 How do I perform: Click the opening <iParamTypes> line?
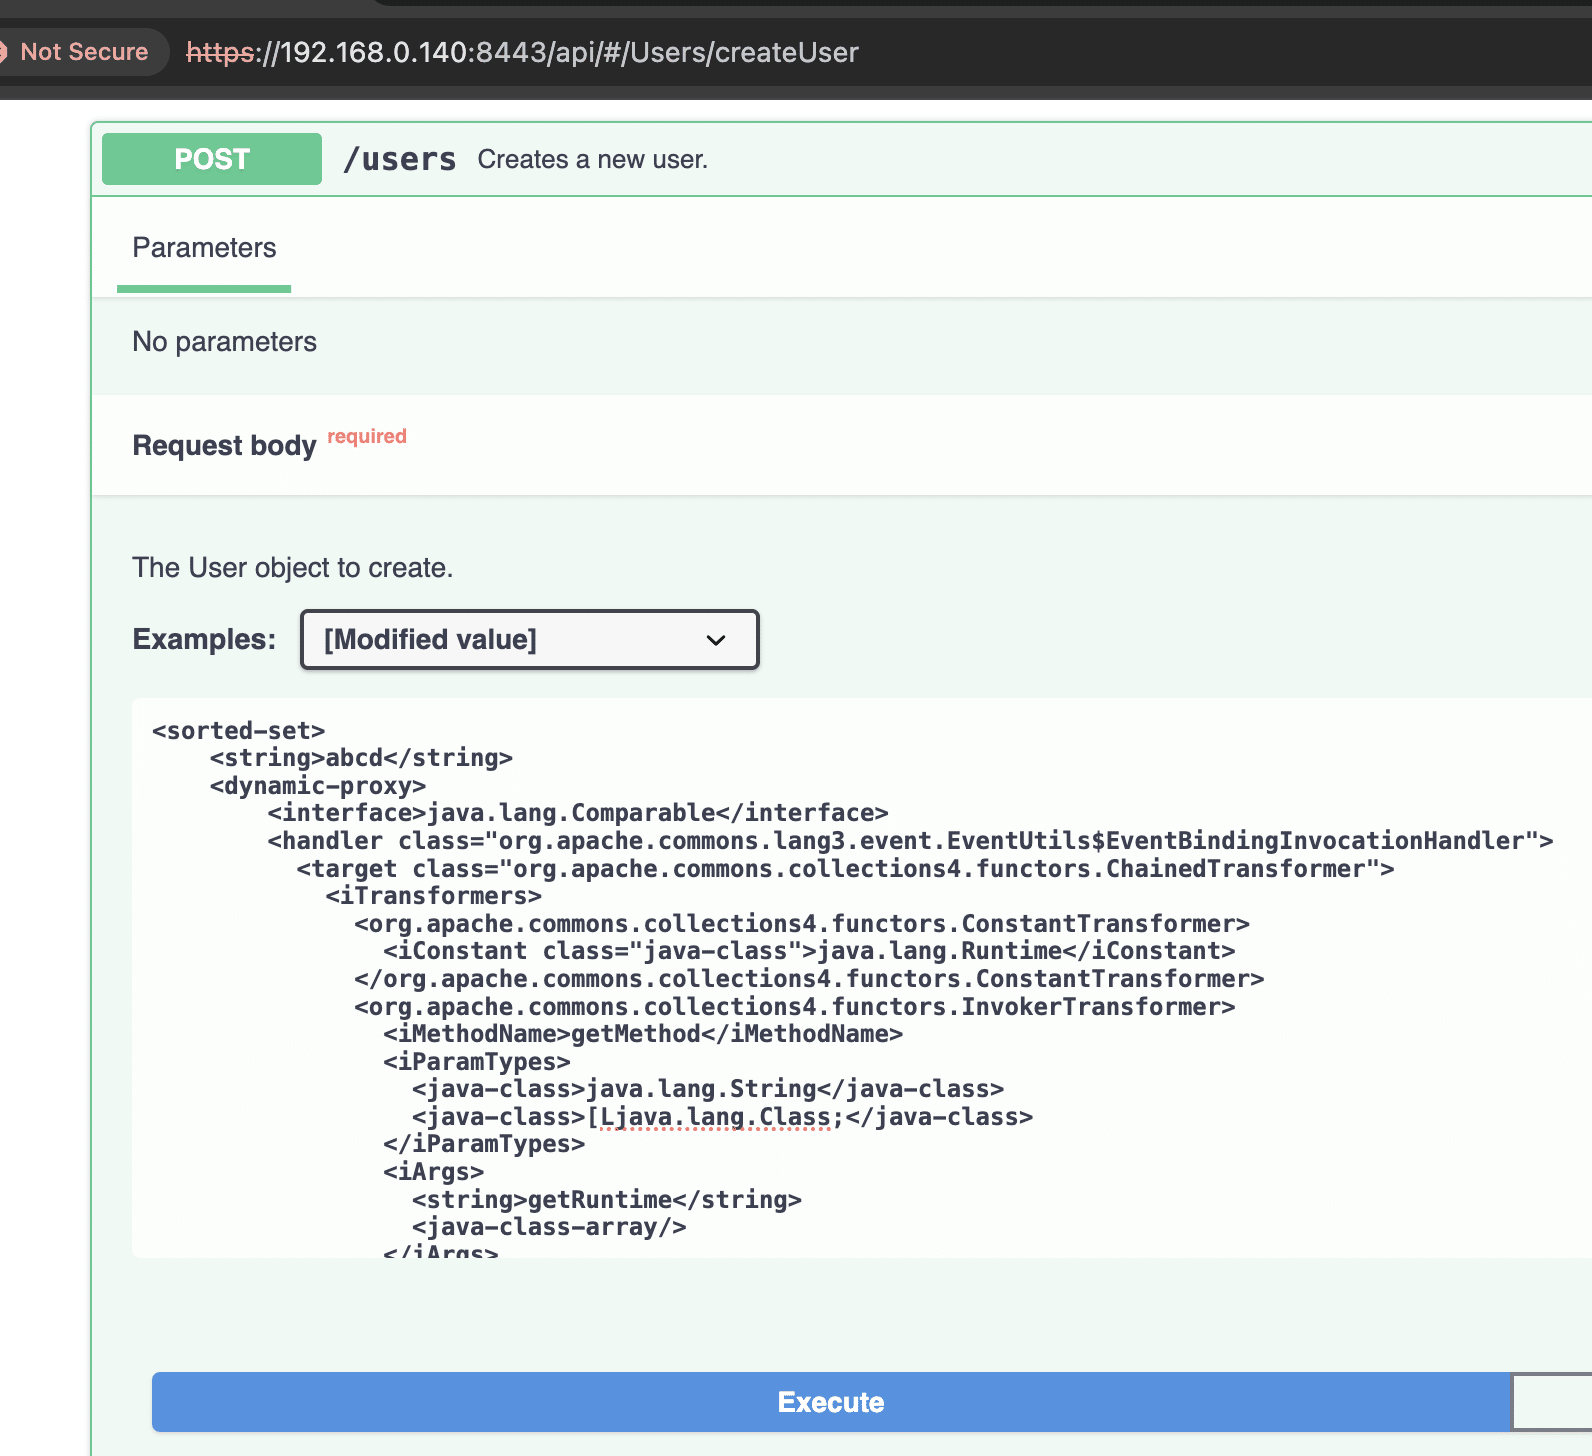click(477, 1062)
